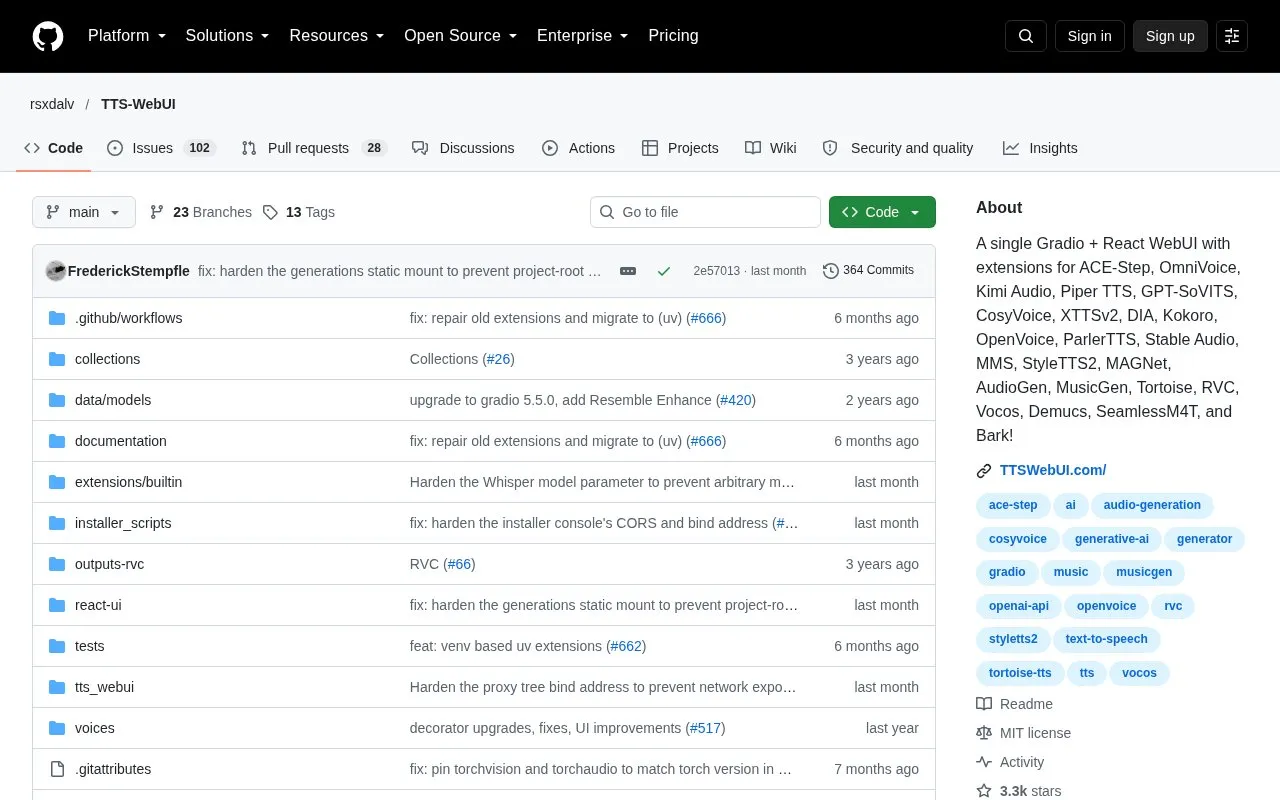The image size is (1280, 800).
Task: Click FrederickStempfle's avatar thumbnail
Action: click(56, 271)
